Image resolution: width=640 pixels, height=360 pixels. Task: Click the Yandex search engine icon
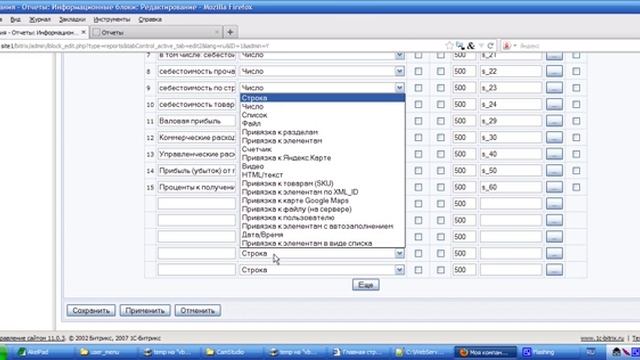point(507,46)
